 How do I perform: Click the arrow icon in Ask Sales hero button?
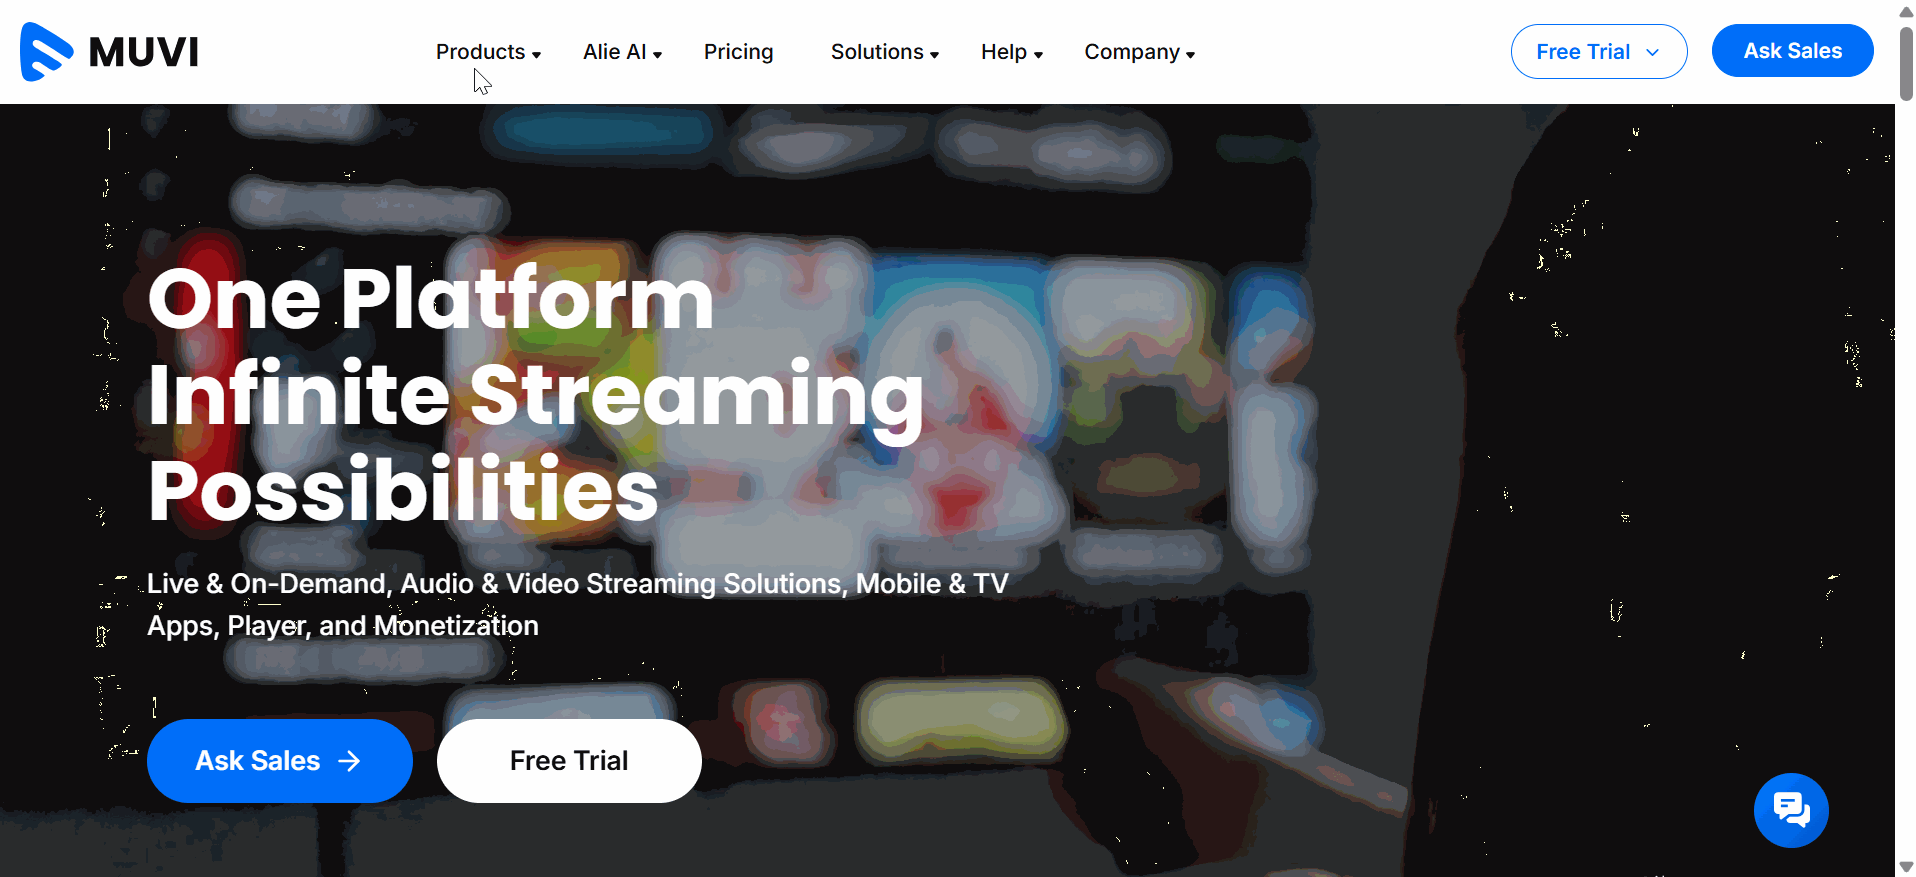click(x=349, y=761)
